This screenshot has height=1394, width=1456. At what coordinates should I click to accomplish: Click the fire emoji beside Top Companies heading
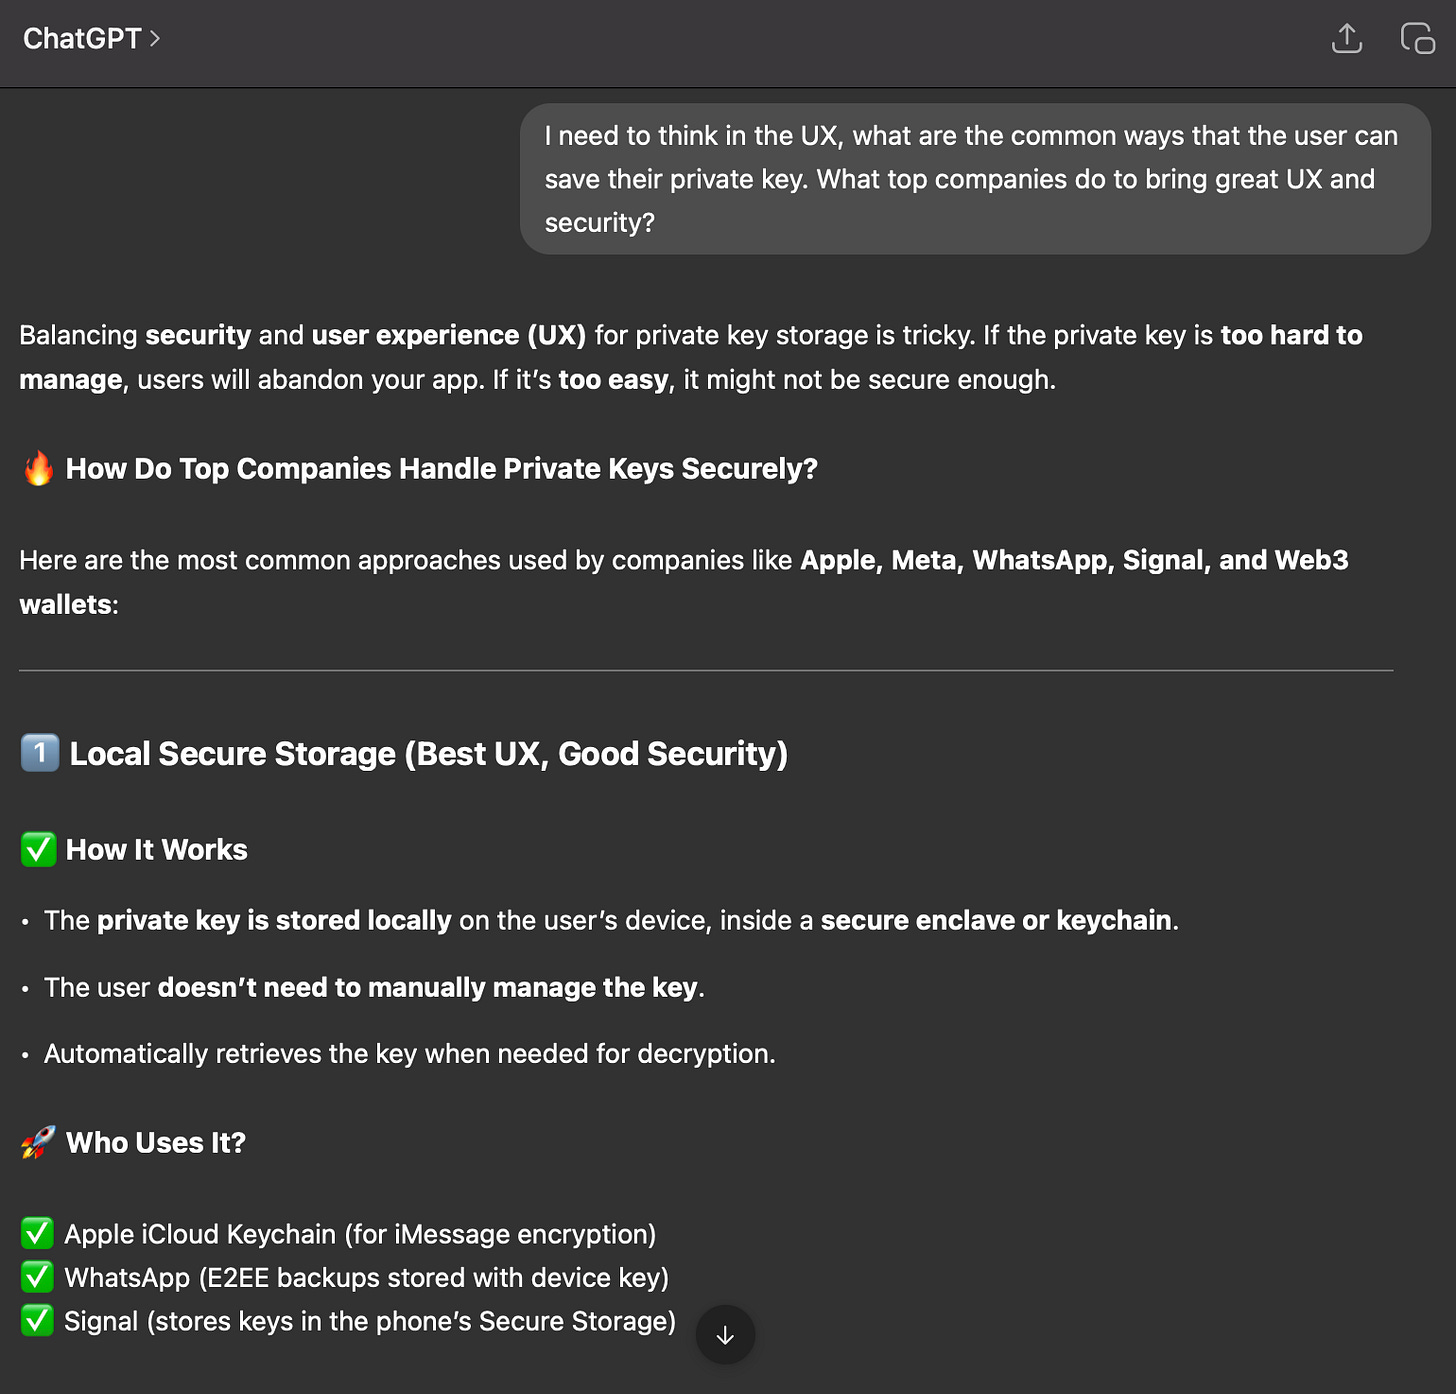click(x=38, y=468)
